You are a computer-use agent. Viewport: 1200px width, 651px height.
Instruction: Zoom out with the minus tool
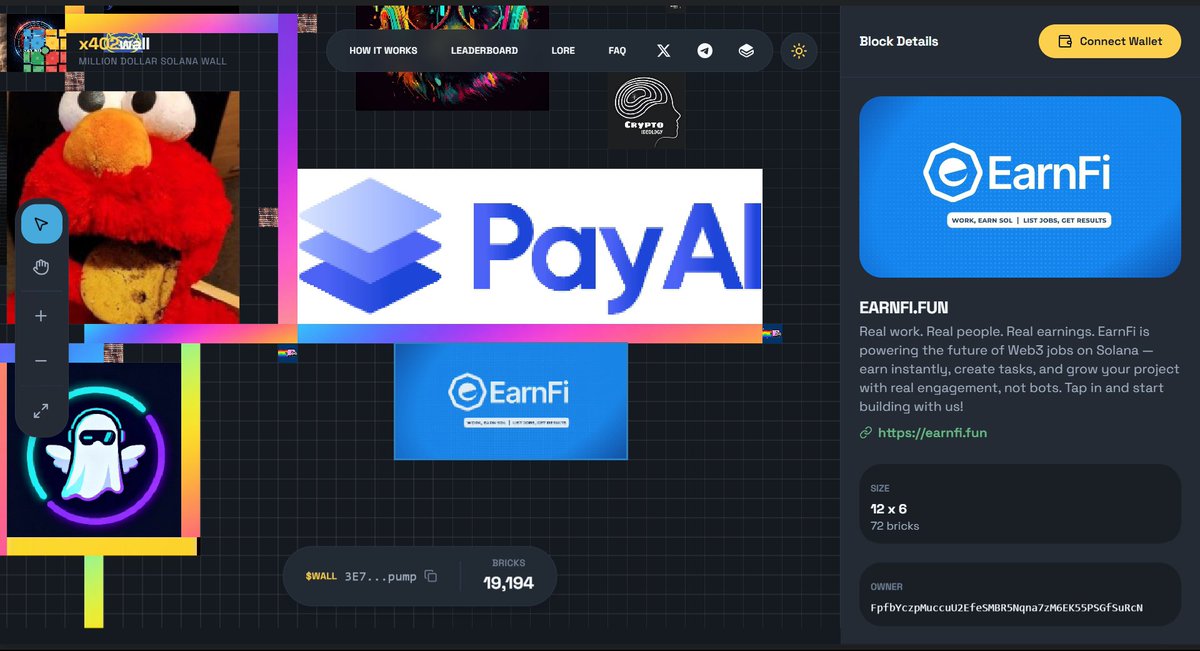coord(41,361)
